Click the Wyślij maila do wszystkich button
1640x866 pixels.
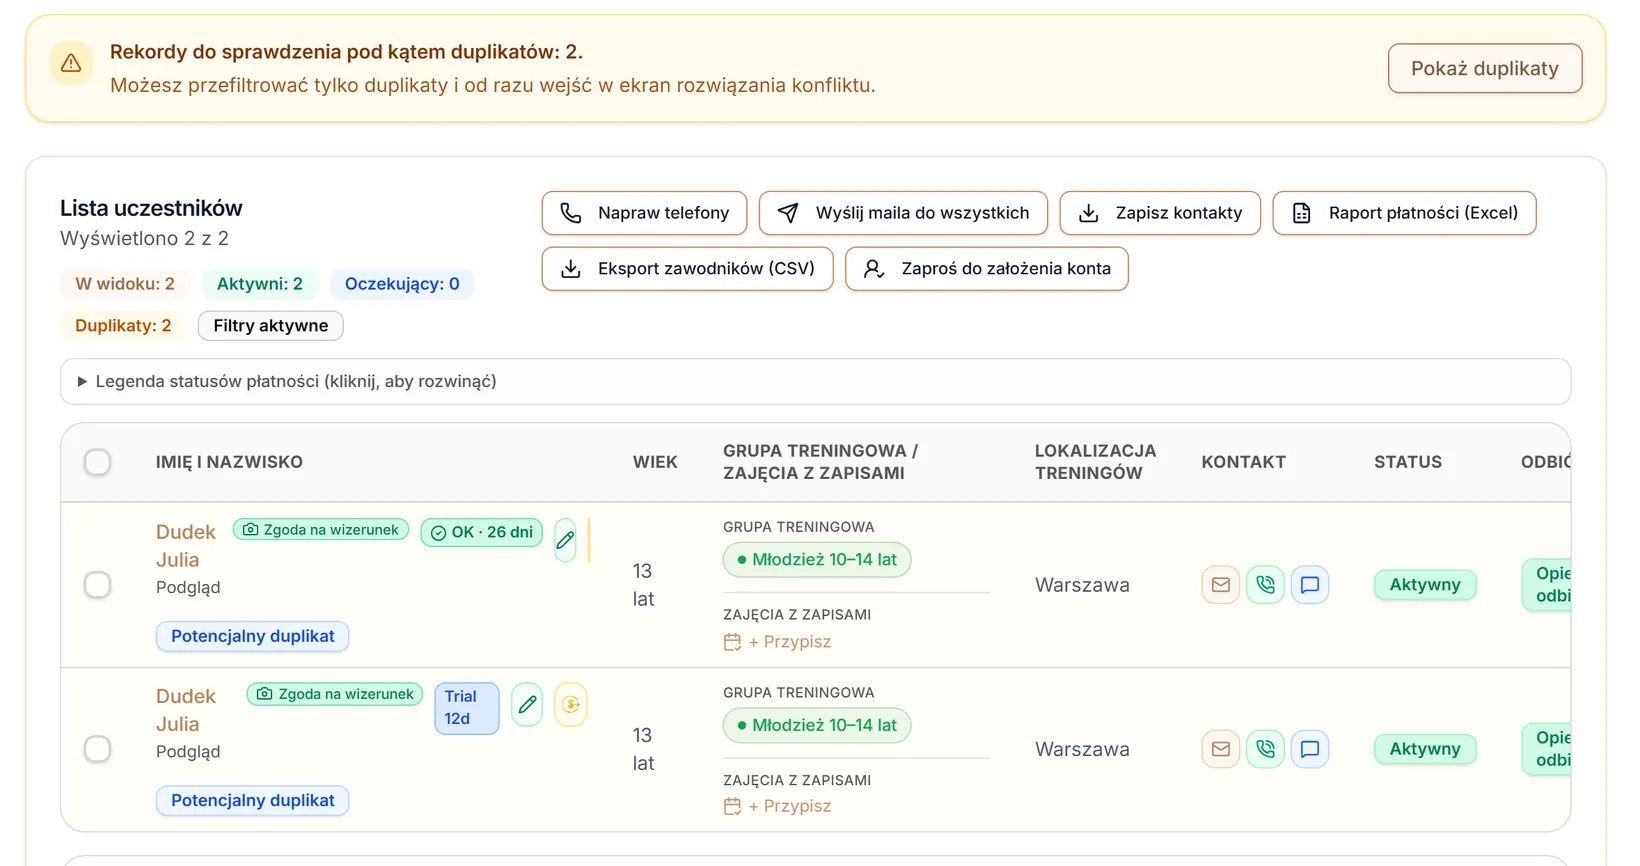[903, 213]
